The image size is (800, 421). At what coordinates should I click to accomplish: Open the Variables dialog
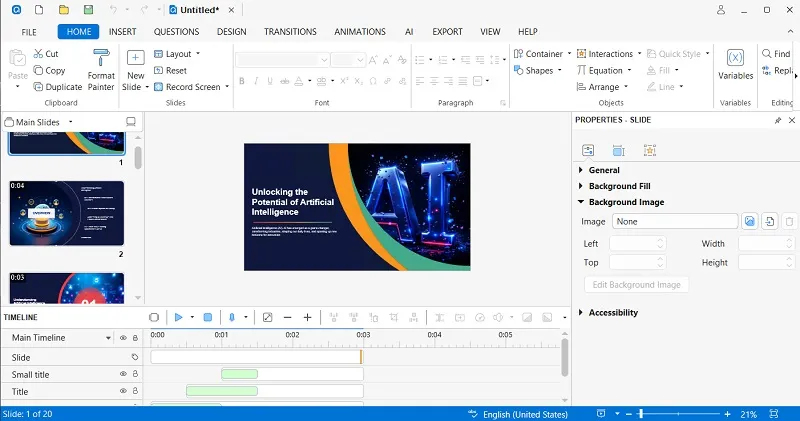click(x=735, y=65)
